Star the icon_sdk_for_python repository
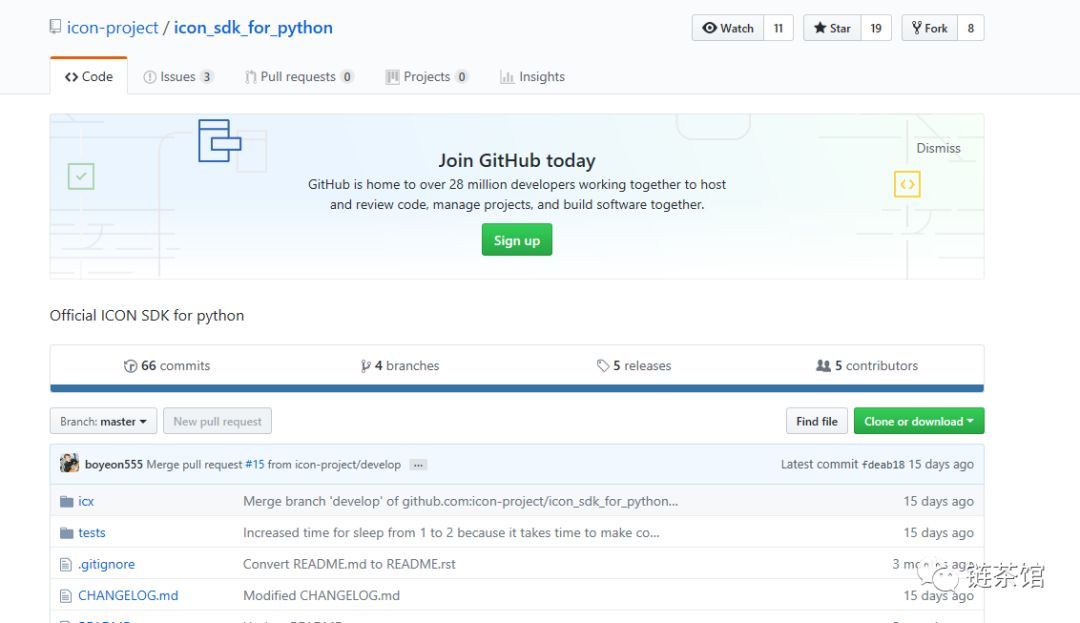This screenshot has height=623, width=1080. 832,28
